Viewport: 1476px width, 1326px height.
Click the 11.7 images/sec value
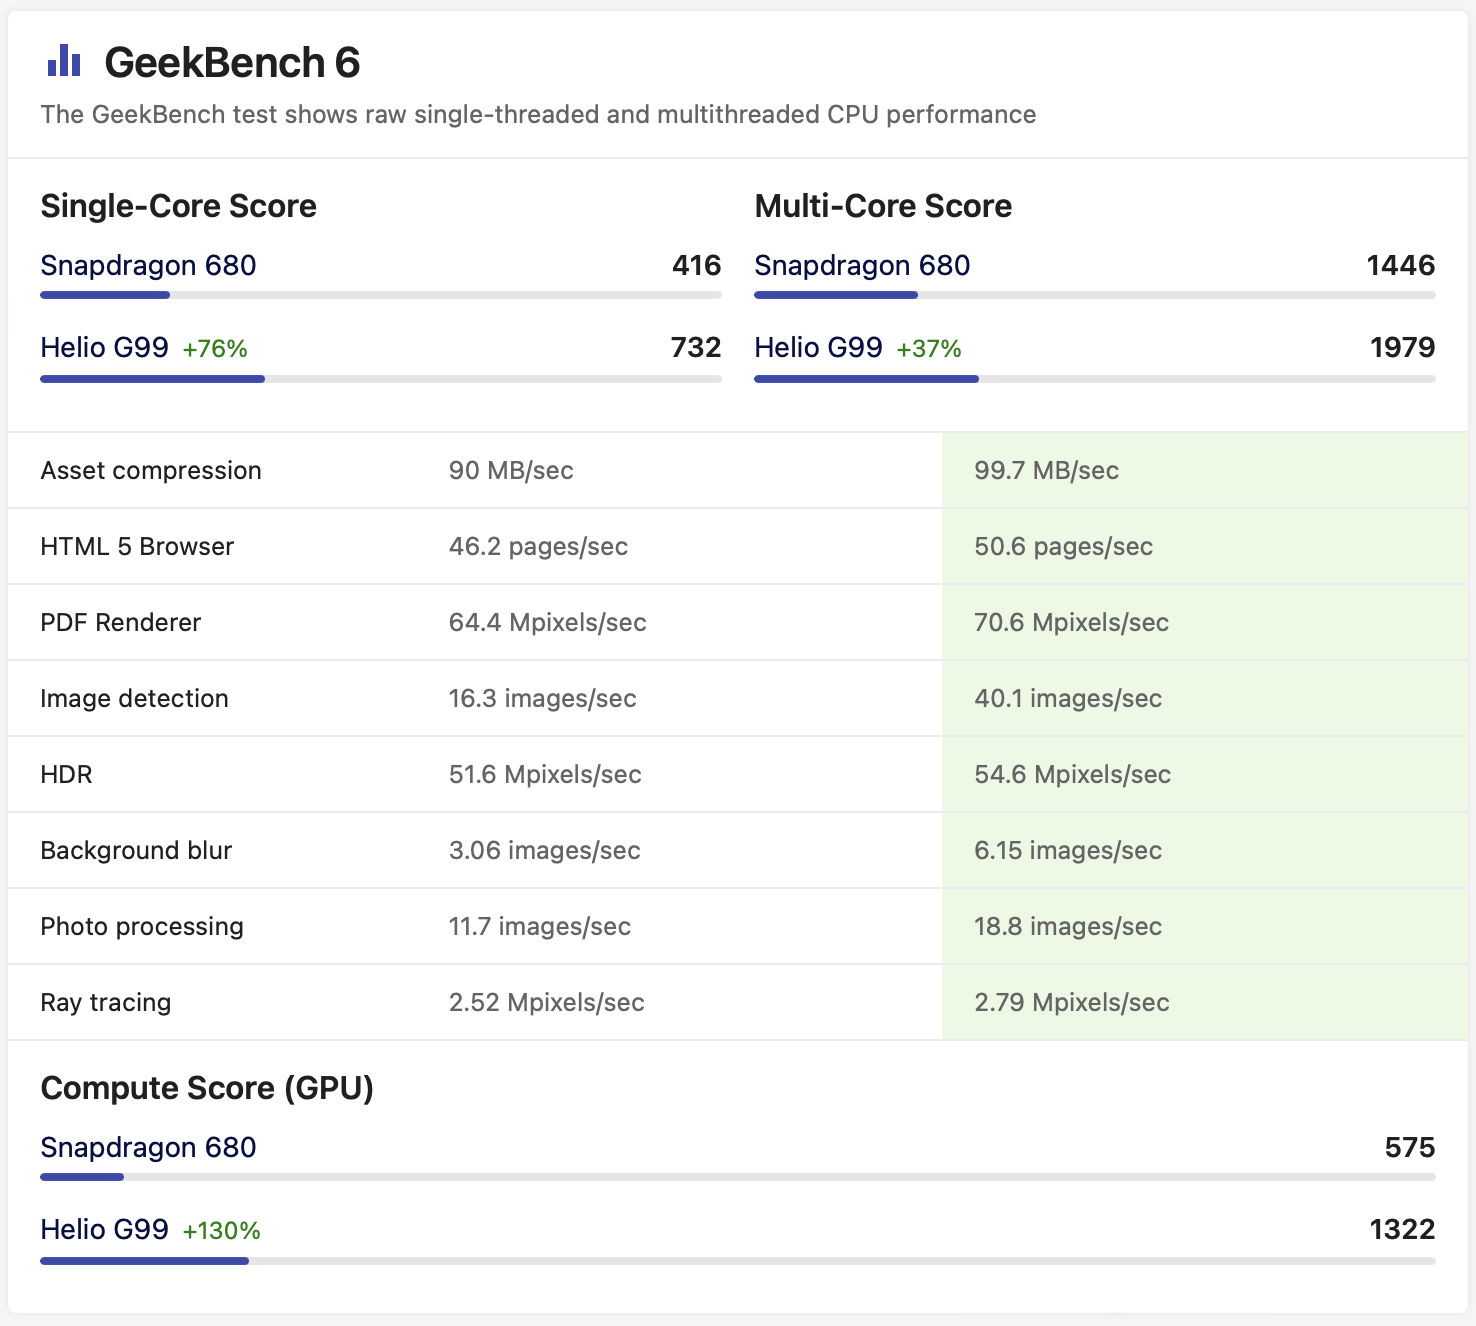pyautogui.click(x=540, y=926)
